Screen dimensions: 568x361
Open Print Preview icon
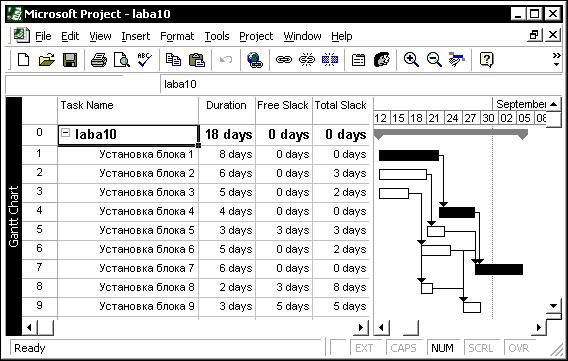[x=121, y=60]
